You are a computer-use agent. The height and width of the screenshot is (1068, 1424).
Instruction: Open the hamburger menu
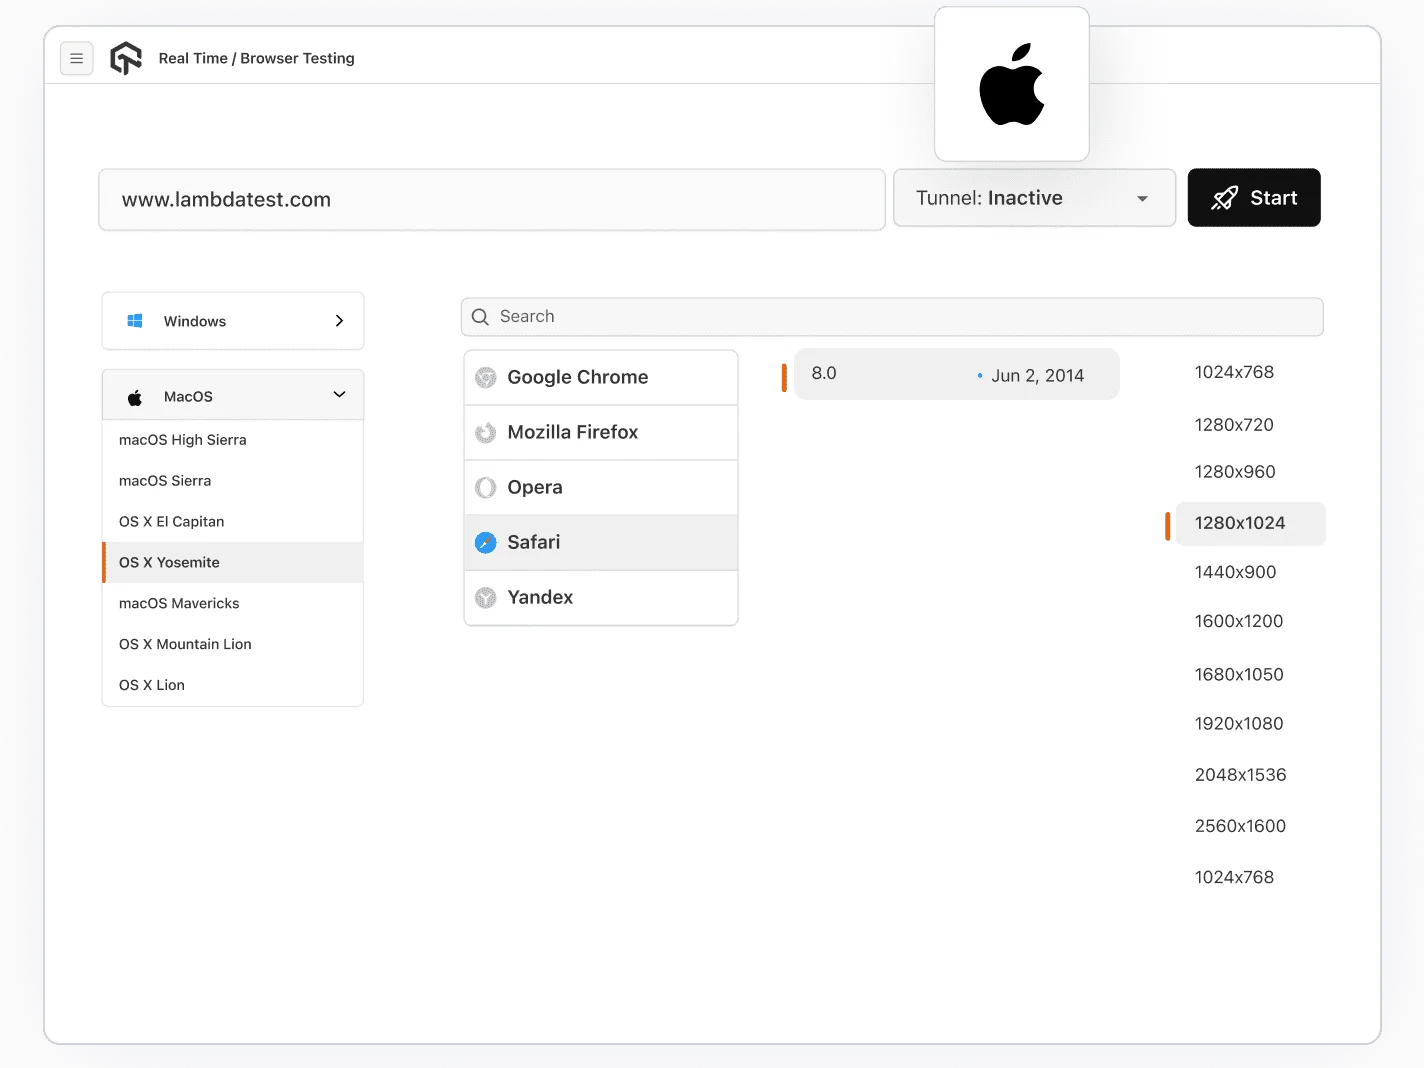(77, 58)
